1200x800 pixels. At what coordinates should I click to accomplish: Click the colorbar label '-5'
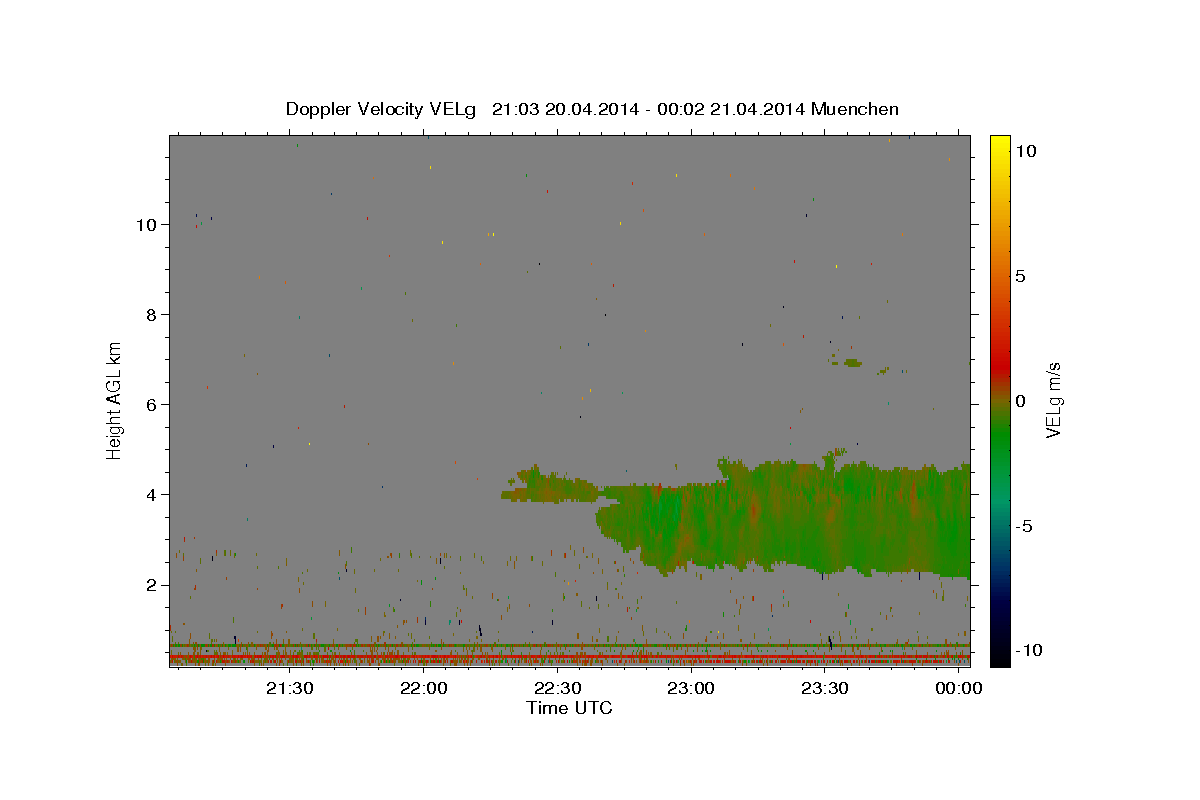1023,526
